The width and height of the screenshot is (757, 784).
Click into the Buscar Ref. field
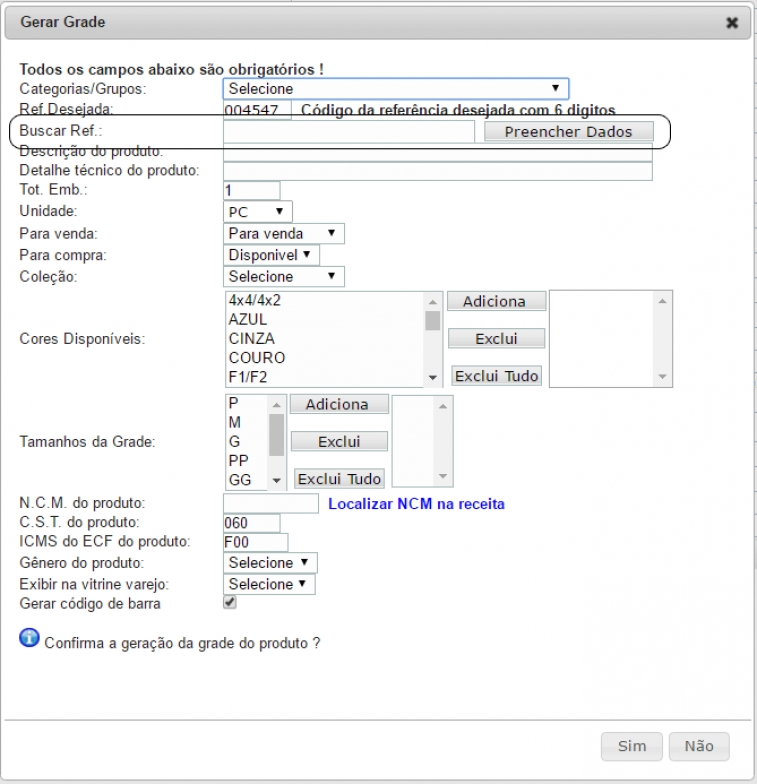[x=348, y=131]
